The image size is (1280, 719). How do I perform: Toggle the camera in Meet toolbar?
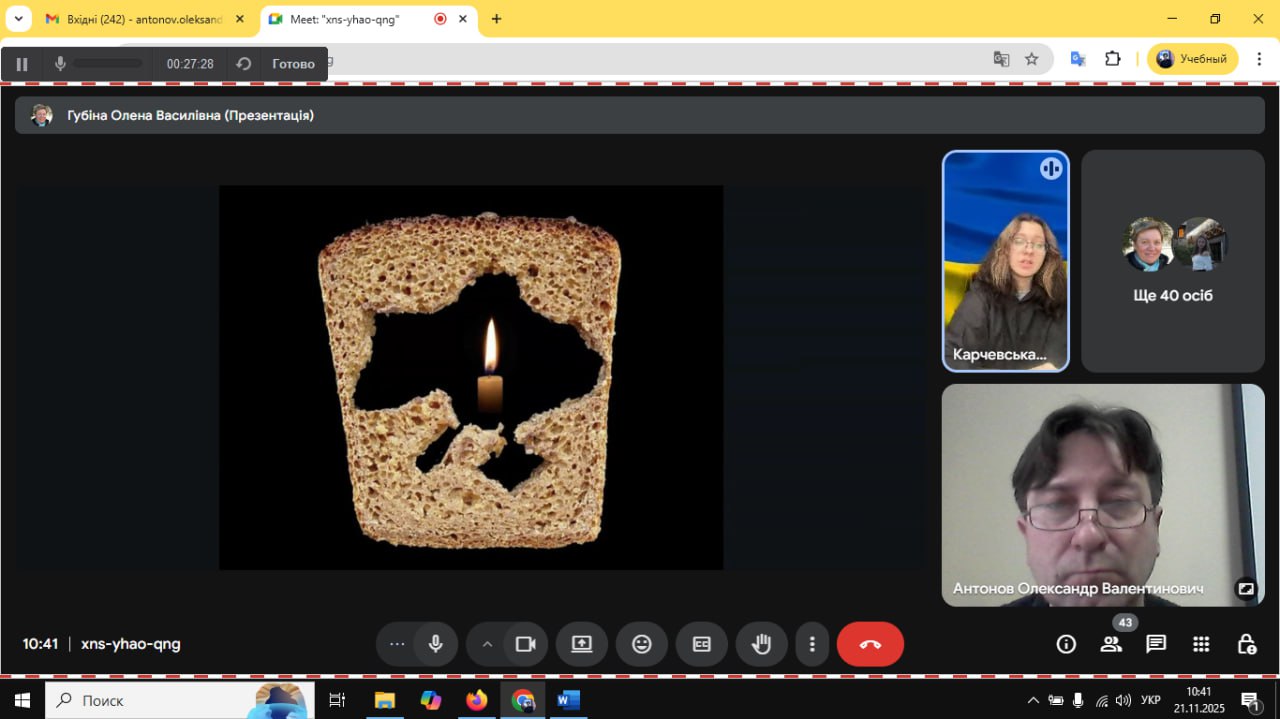[x=525, y=644]
